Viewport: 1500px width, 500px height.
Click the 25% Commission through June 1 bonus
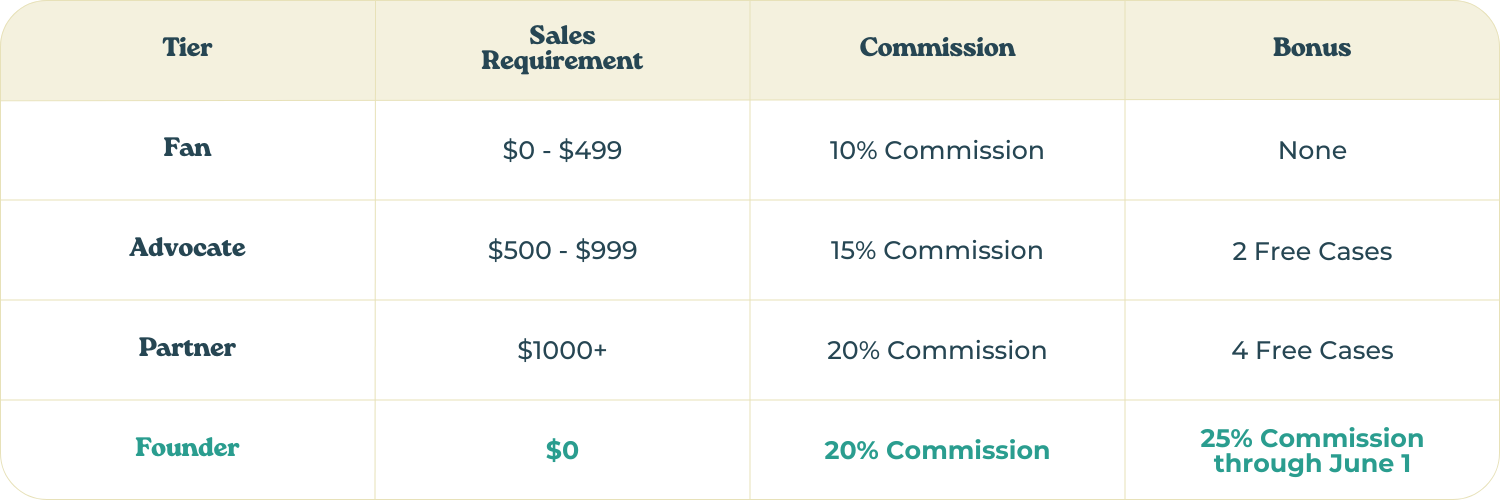pos(1312,450)
